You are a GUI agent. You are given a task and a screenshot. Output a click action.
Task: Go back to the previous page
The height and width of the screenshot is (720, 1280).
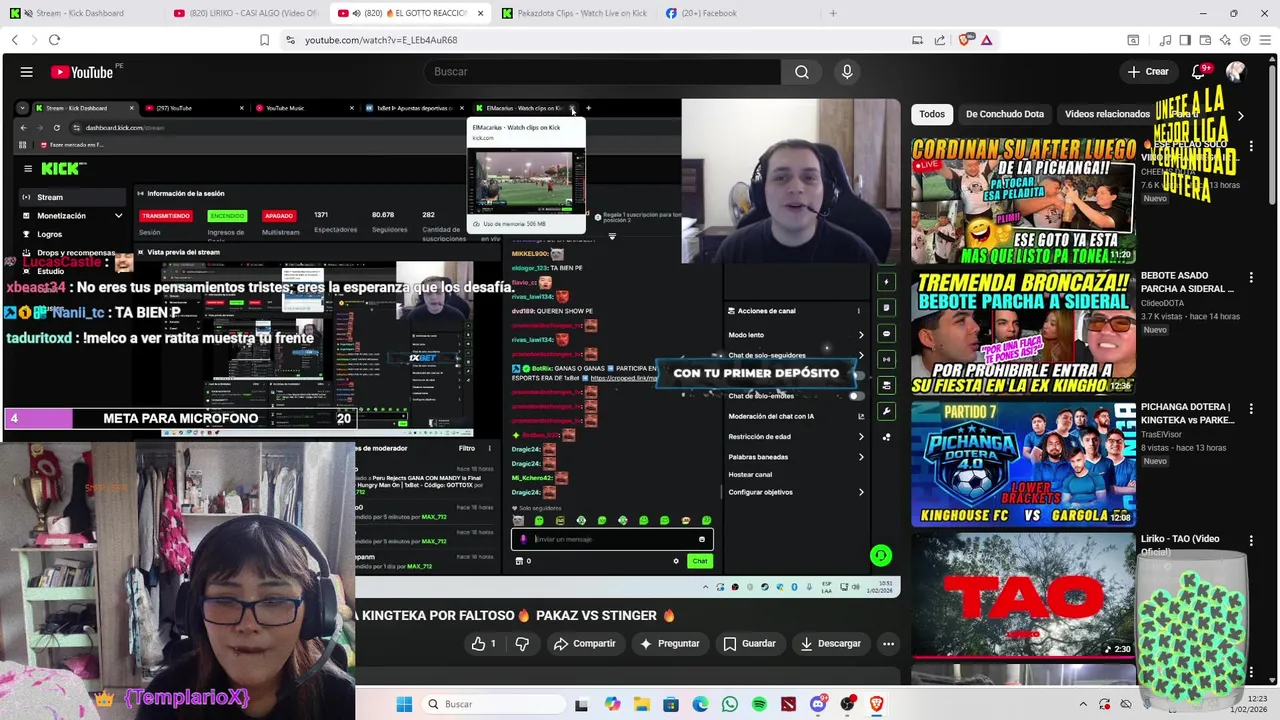click(14, 40)
